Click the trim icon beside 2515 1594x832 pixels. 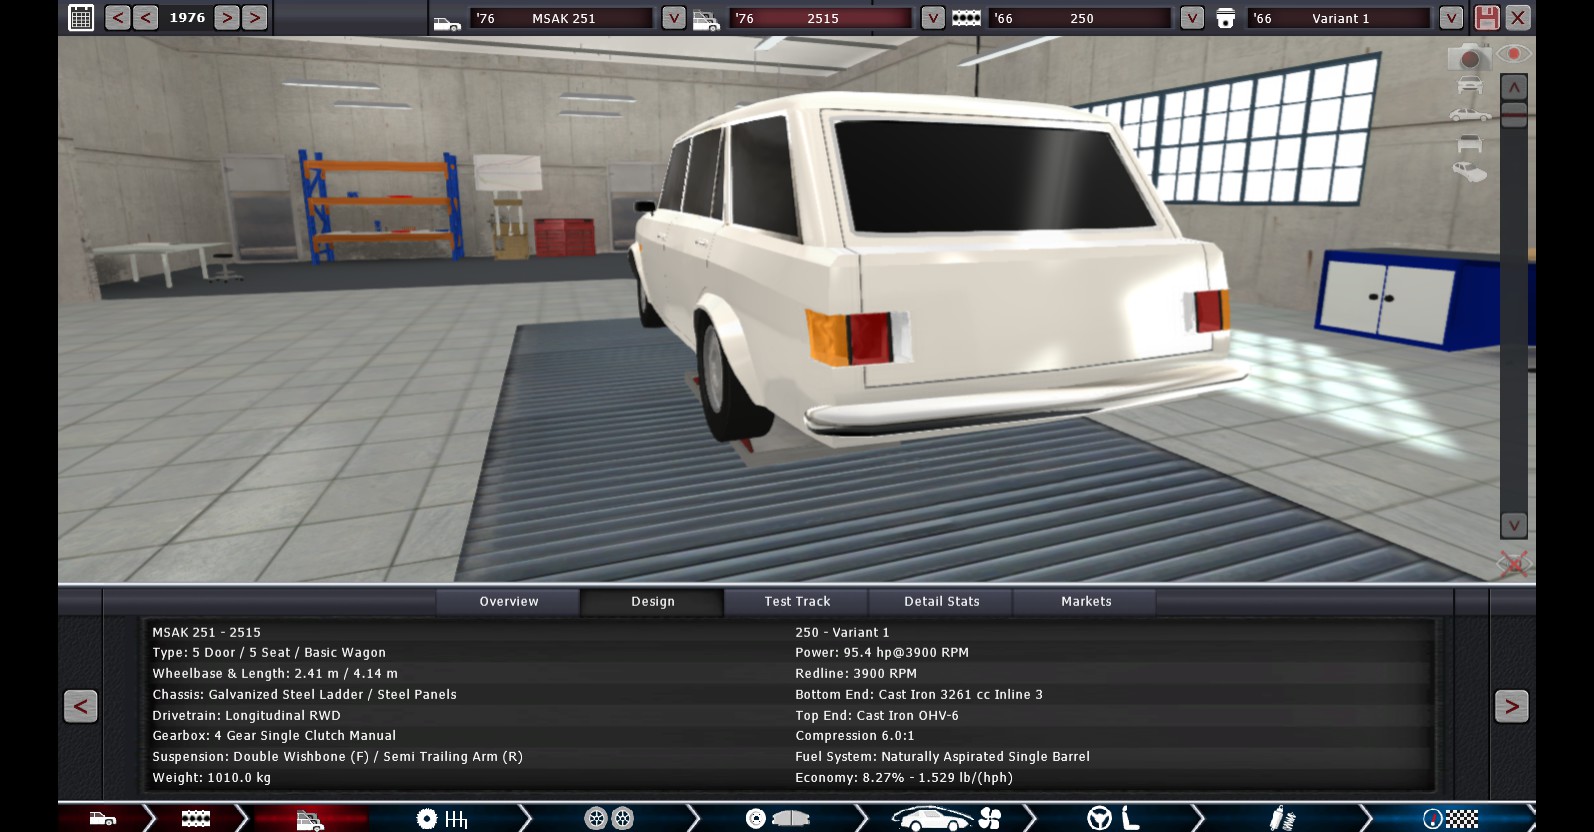click(x=706, y=20)
